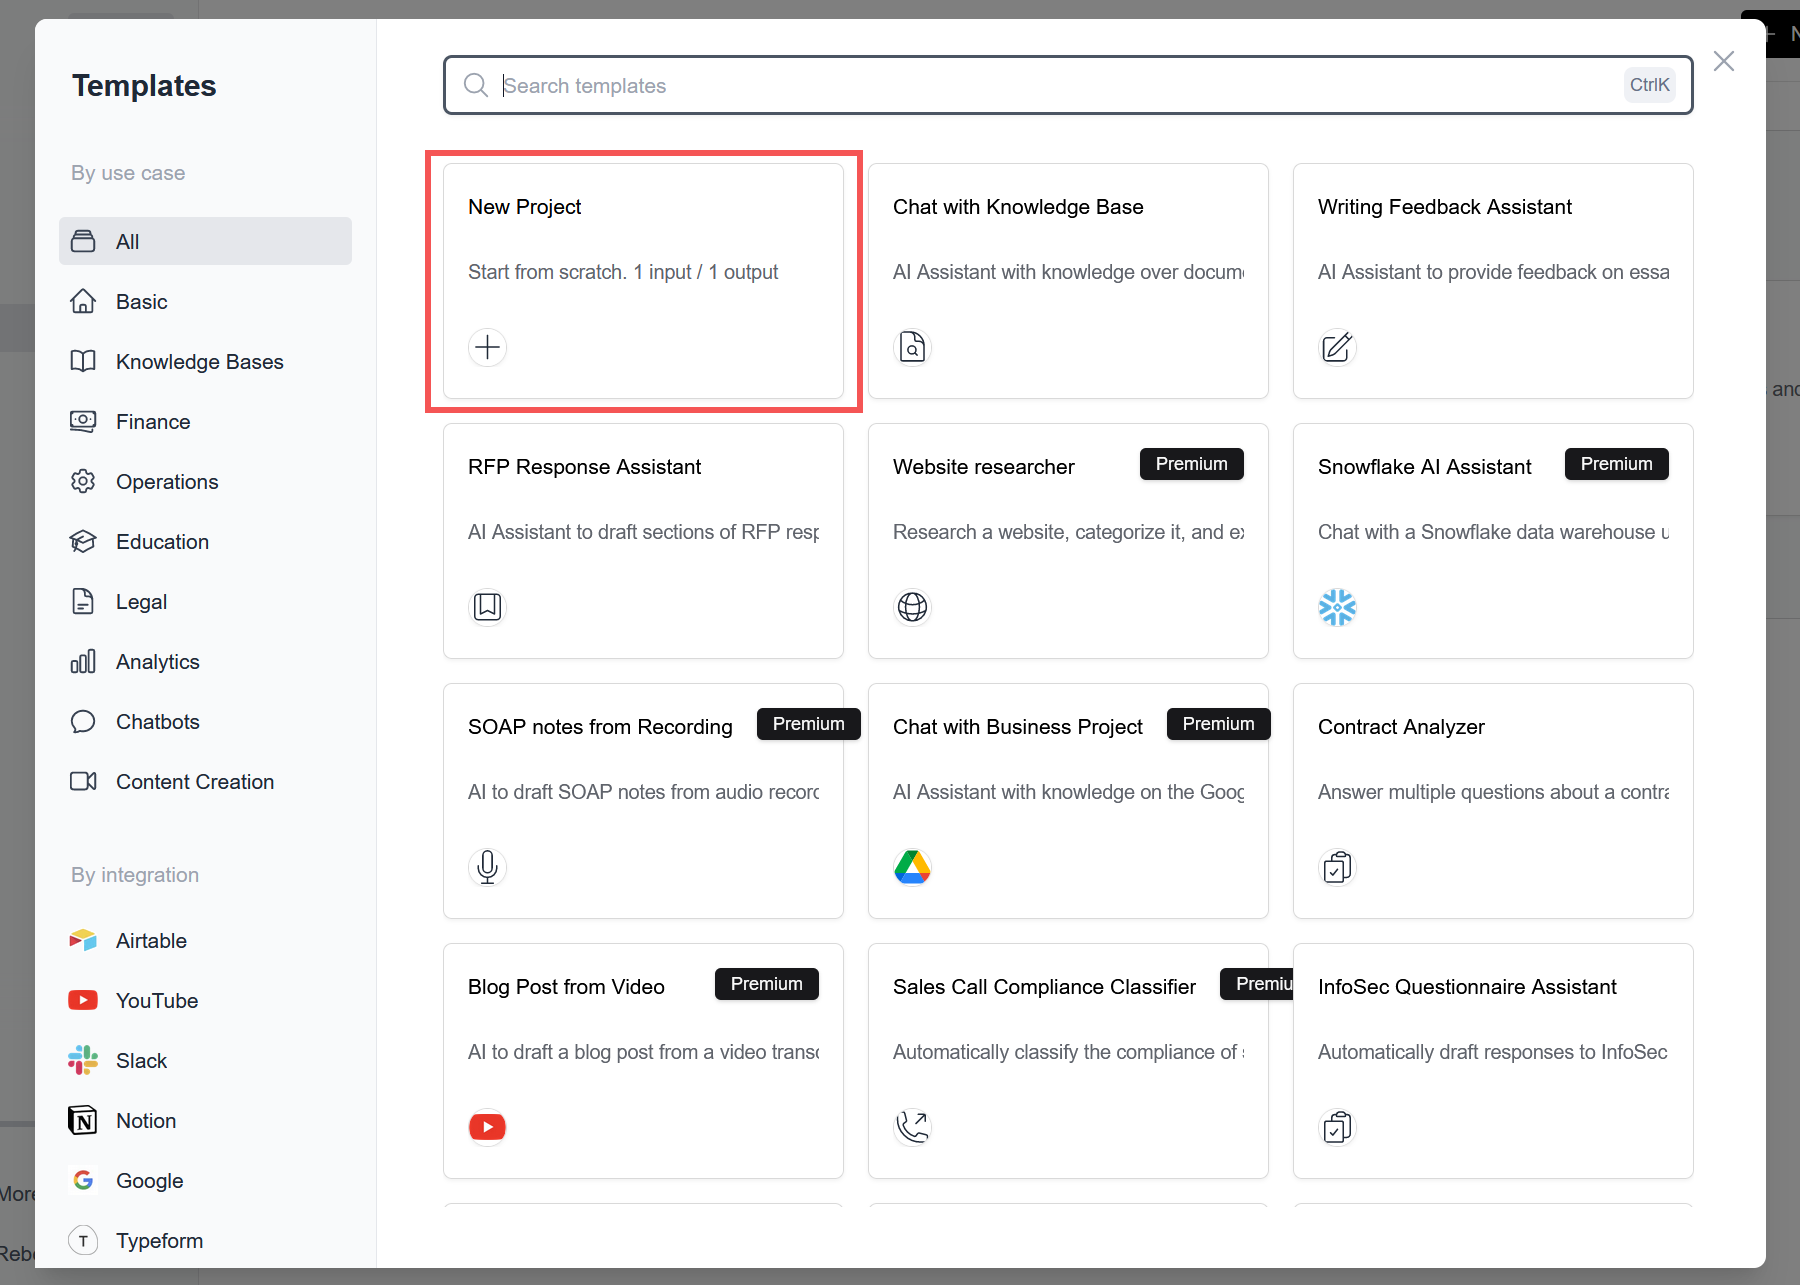This screenshot has height=1285, width=1800.
Task: Select the Contract Analyzer title
Action: point(1401,727)
